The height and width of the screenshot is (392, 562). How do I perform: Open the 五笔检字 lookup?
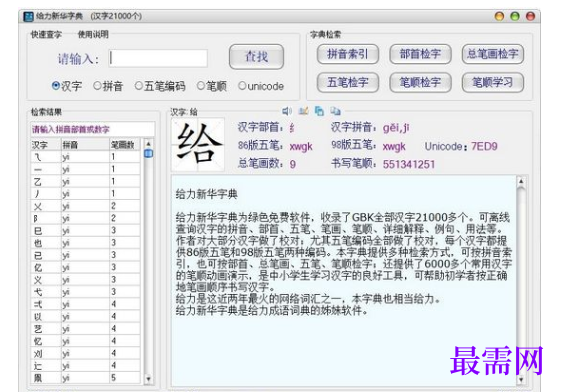348,82
